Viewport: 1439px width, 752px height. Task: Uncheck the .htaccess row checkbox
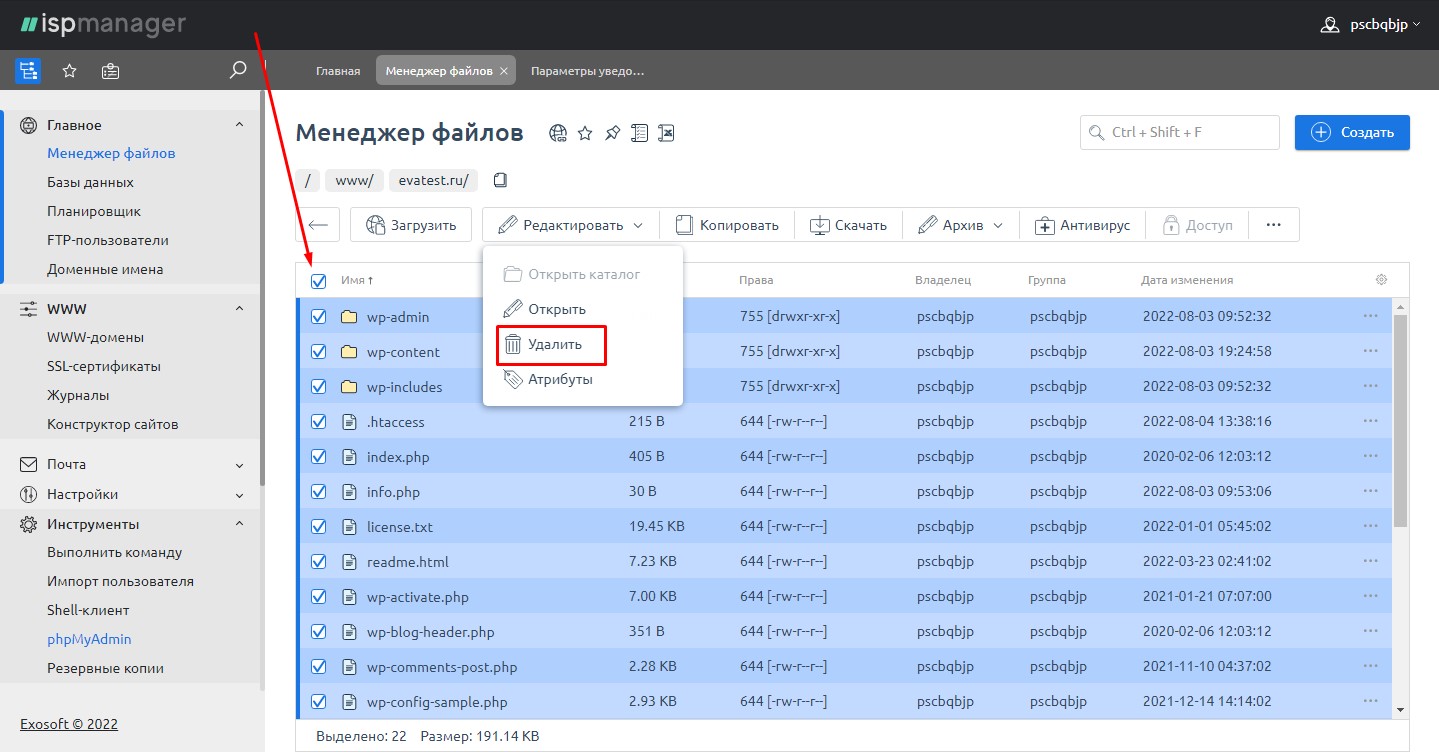[x=318, y=422]
